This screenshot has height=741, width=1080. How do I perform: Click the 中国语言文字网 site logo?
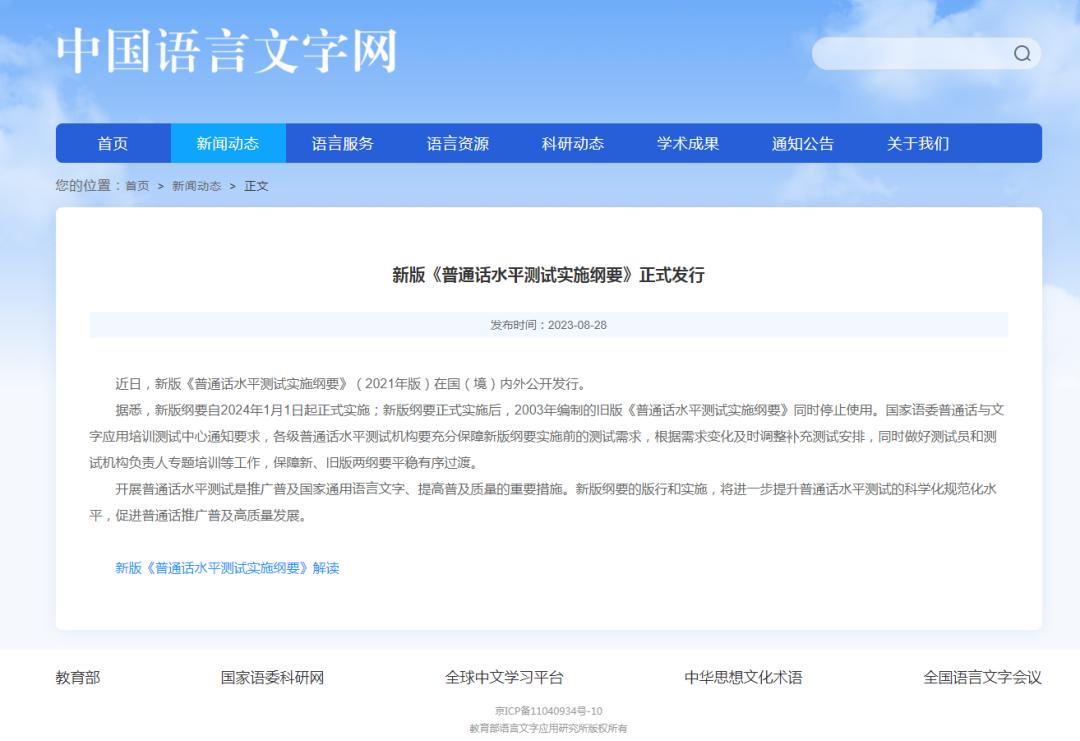point(227,51)
